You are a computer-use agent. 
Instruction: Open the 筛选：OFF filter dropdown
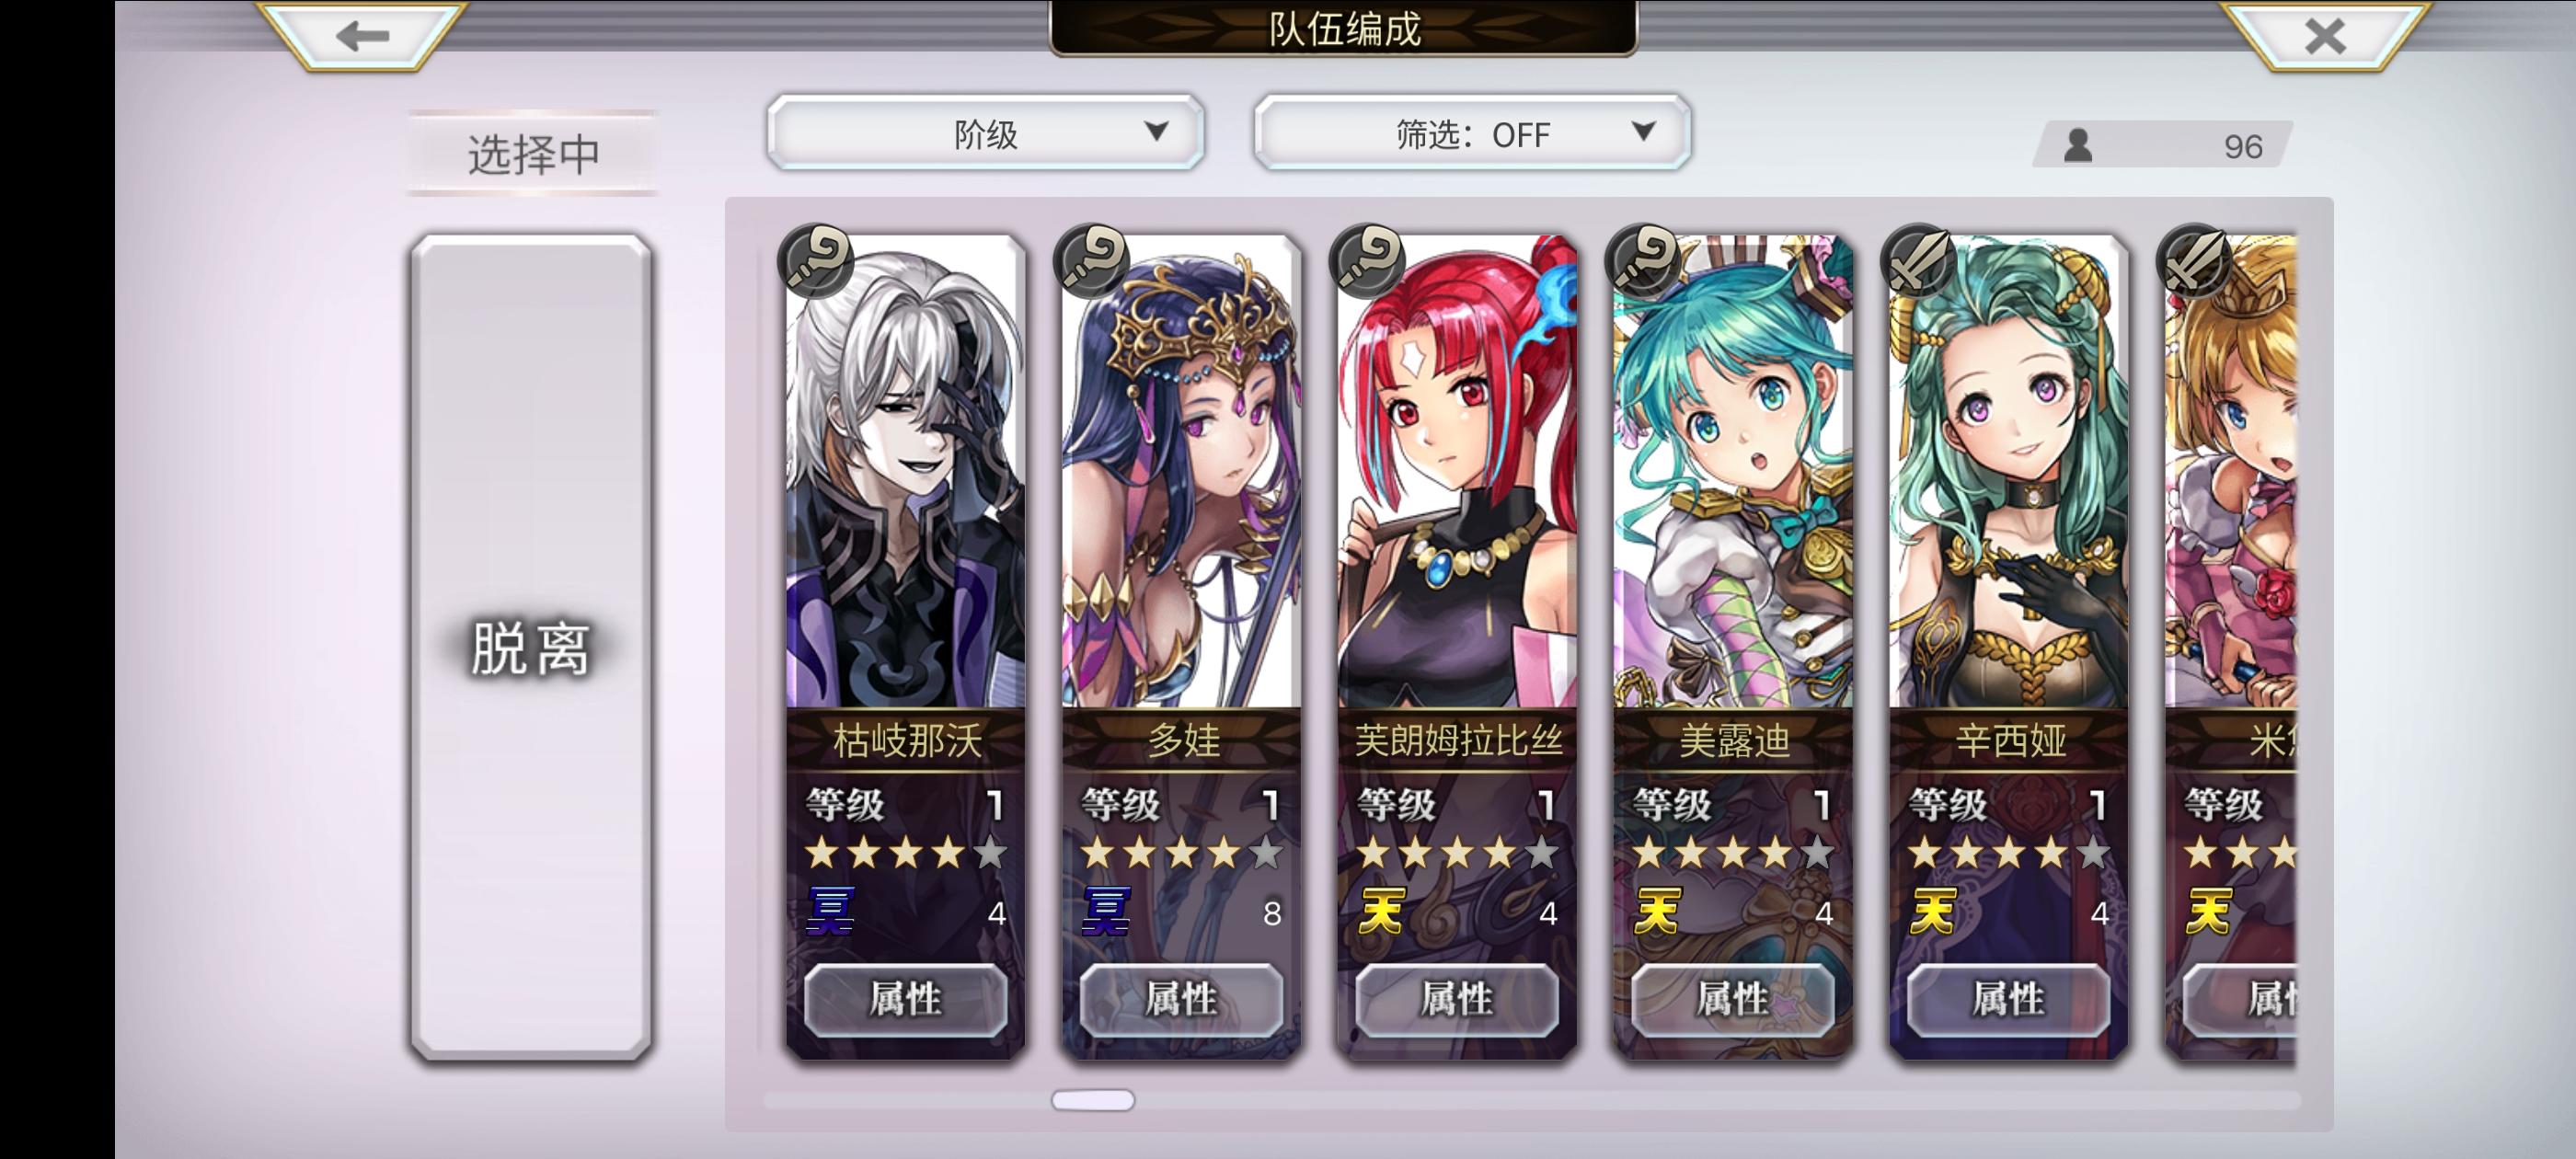[x=1472, y=133]
